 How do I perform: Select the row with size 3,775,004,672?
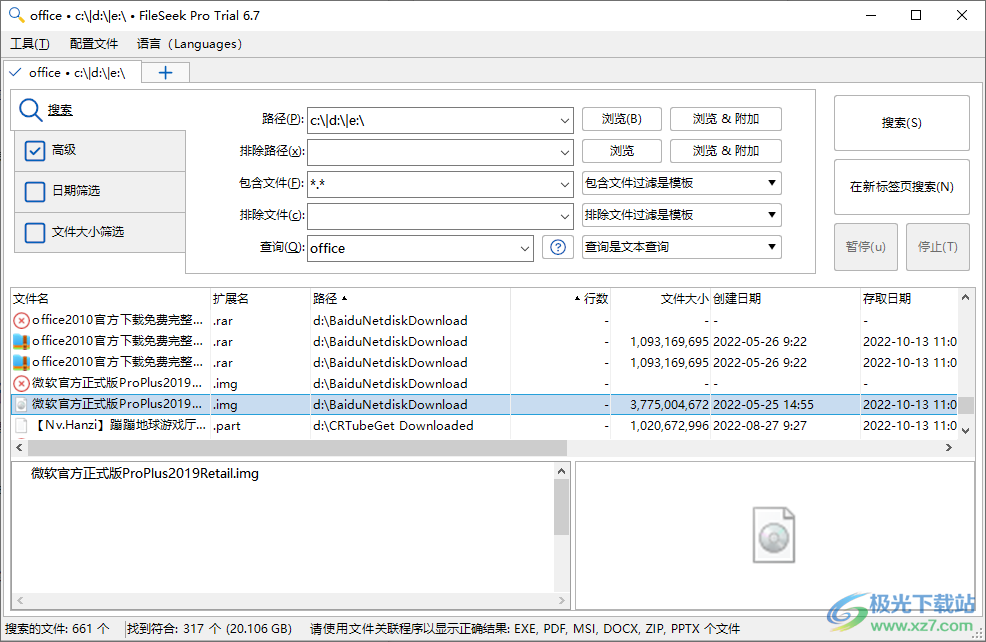(x=484, y=405)
